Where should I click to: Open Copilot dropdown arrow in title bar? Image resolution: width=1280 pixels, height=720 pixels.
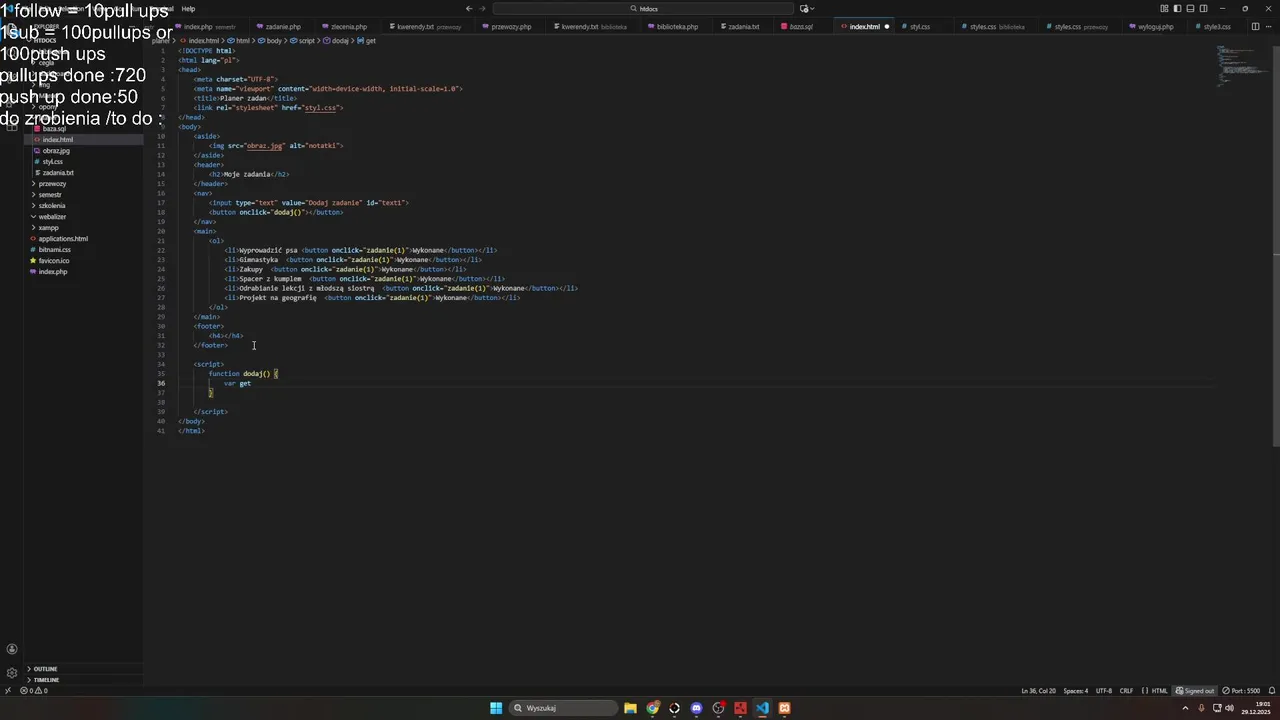[813, 8]
